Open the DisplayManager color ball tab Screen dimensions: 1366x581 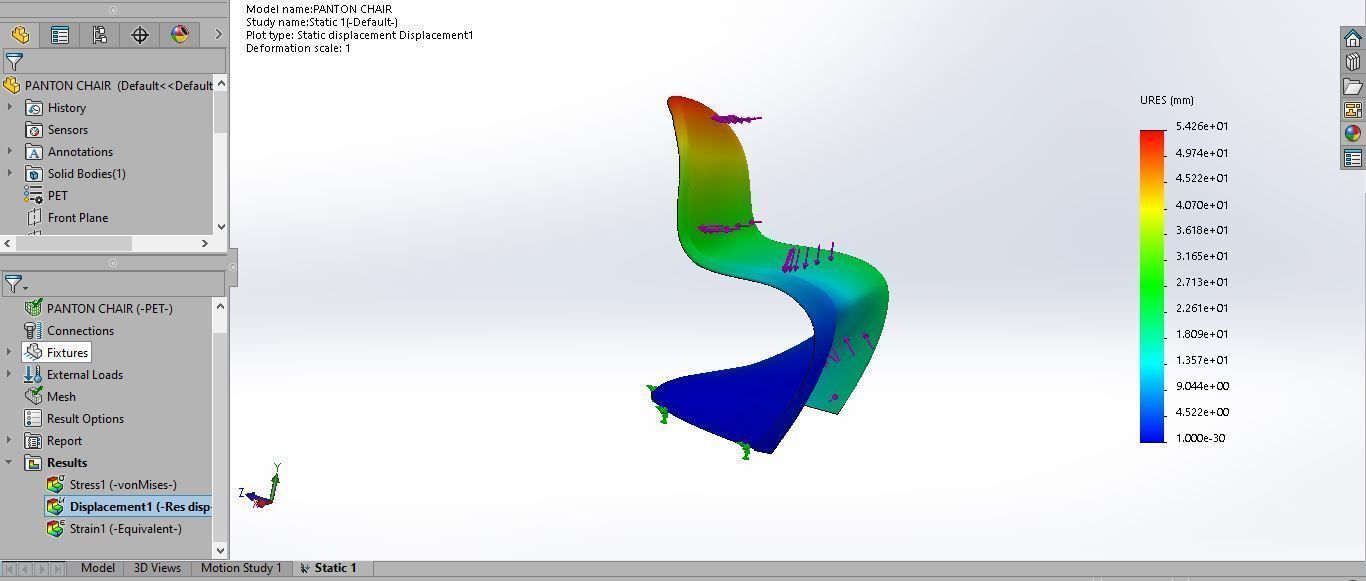pyautogui.click(x=180, y=35)
